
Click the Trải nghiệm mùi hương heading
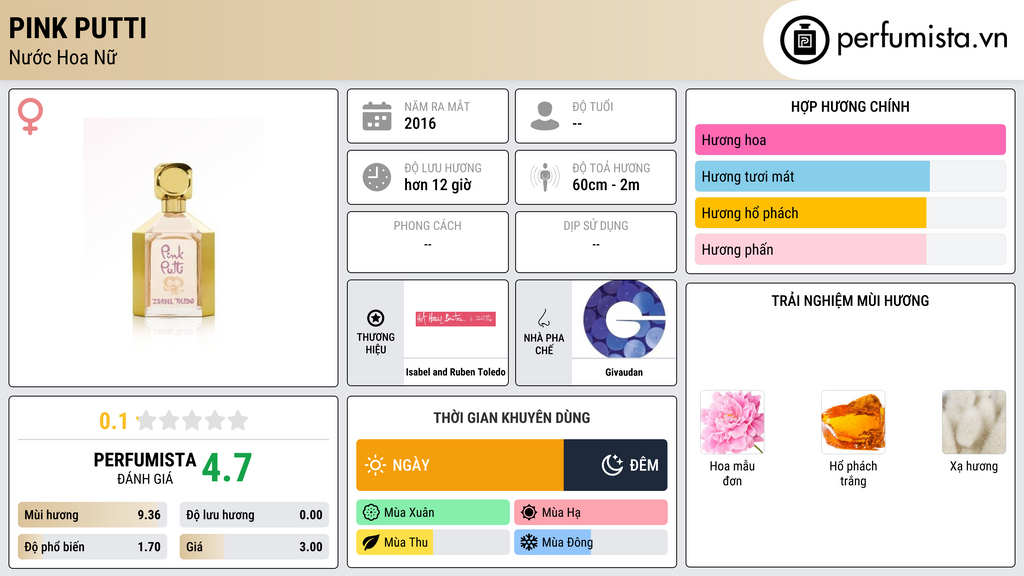tap(850, 300)
